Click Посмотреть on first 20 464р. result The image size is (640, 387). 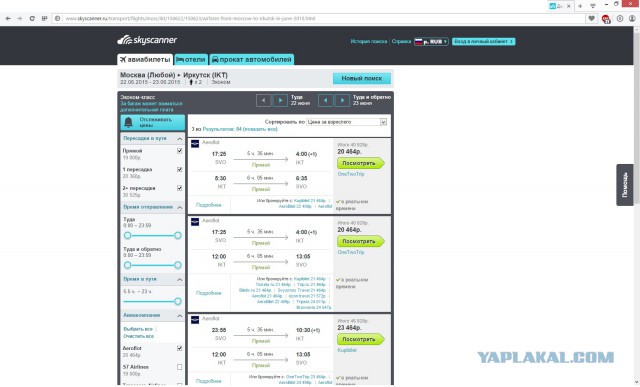tap(360, 163)
